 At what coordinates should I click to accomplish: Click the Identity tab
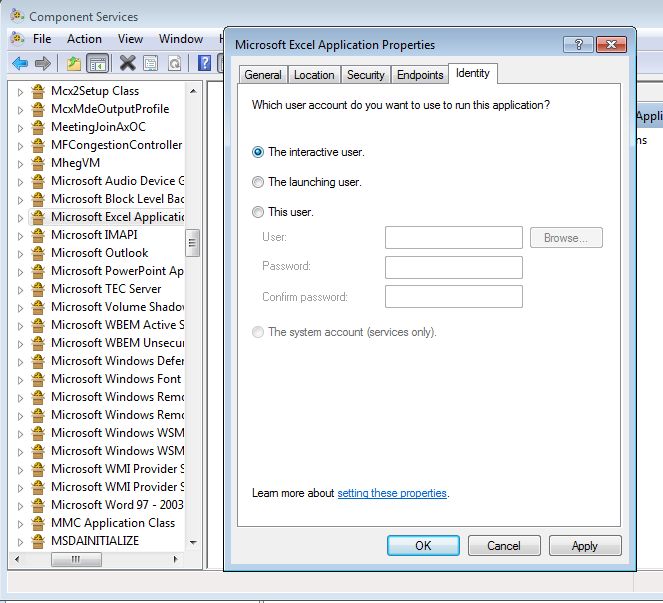[x=473, y=73]
